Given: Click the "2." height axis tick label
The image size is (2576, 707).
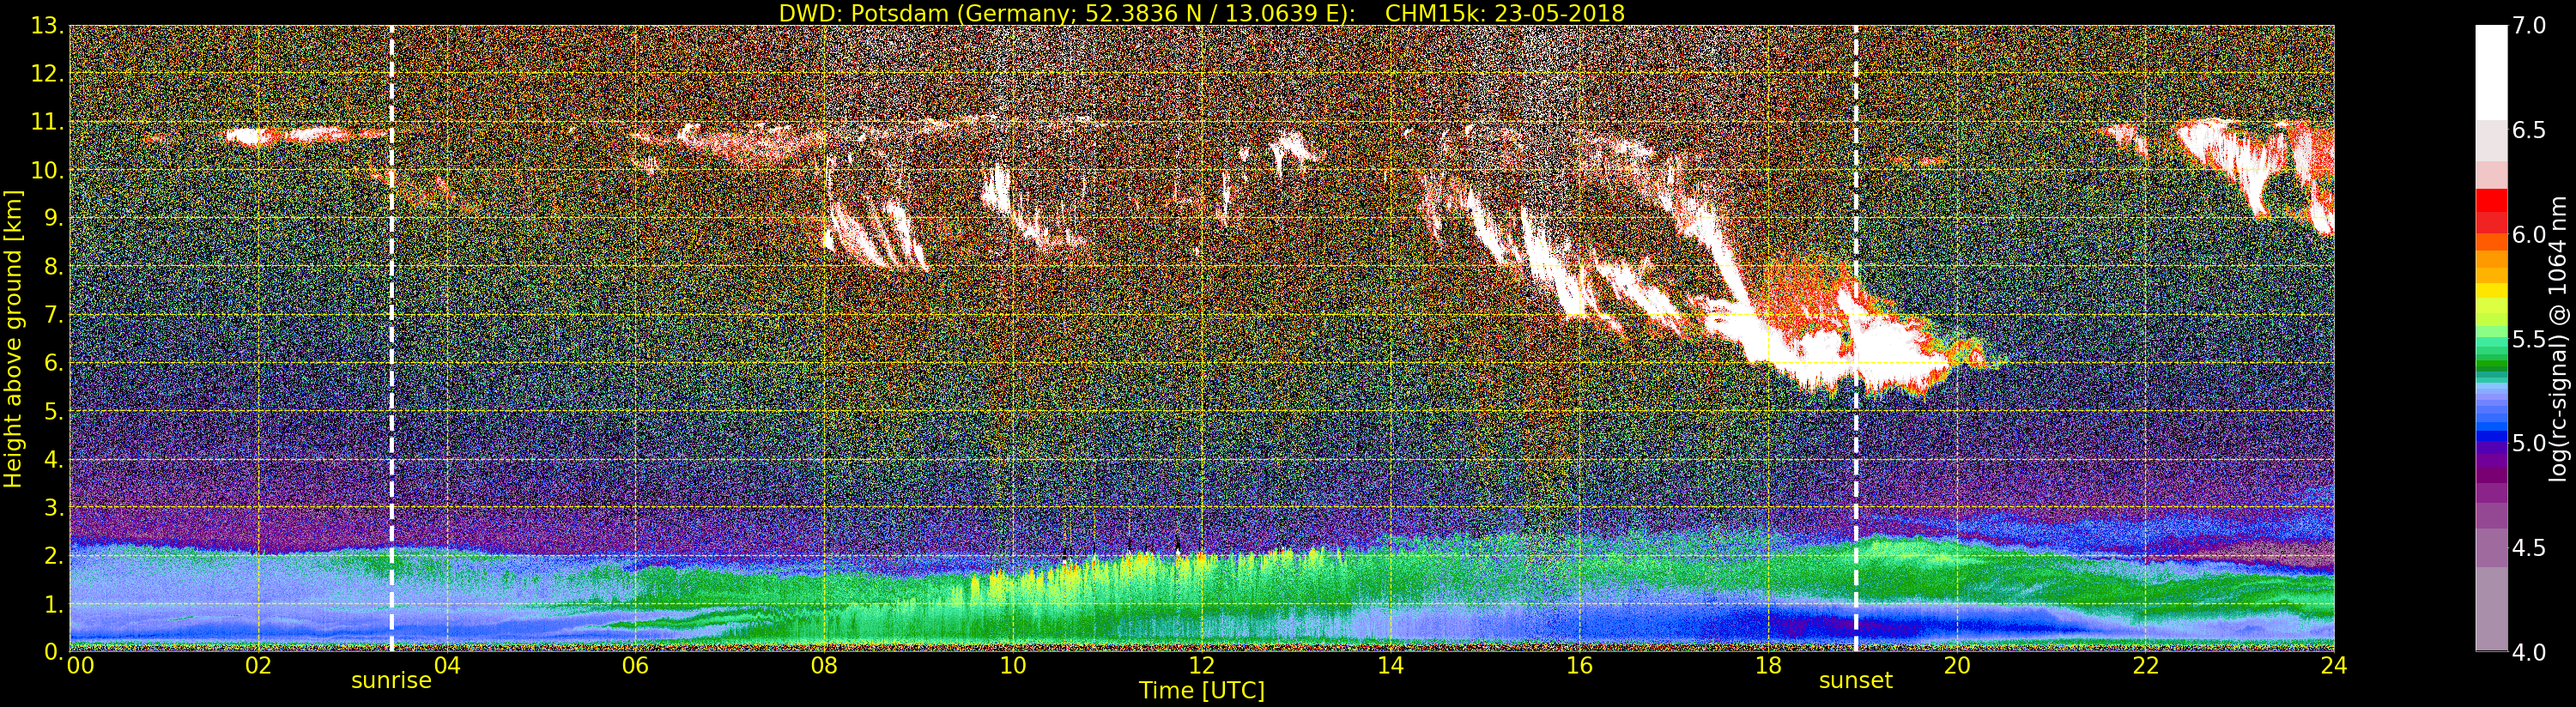Looking at the screenshot, I should [x=53, y=555].
